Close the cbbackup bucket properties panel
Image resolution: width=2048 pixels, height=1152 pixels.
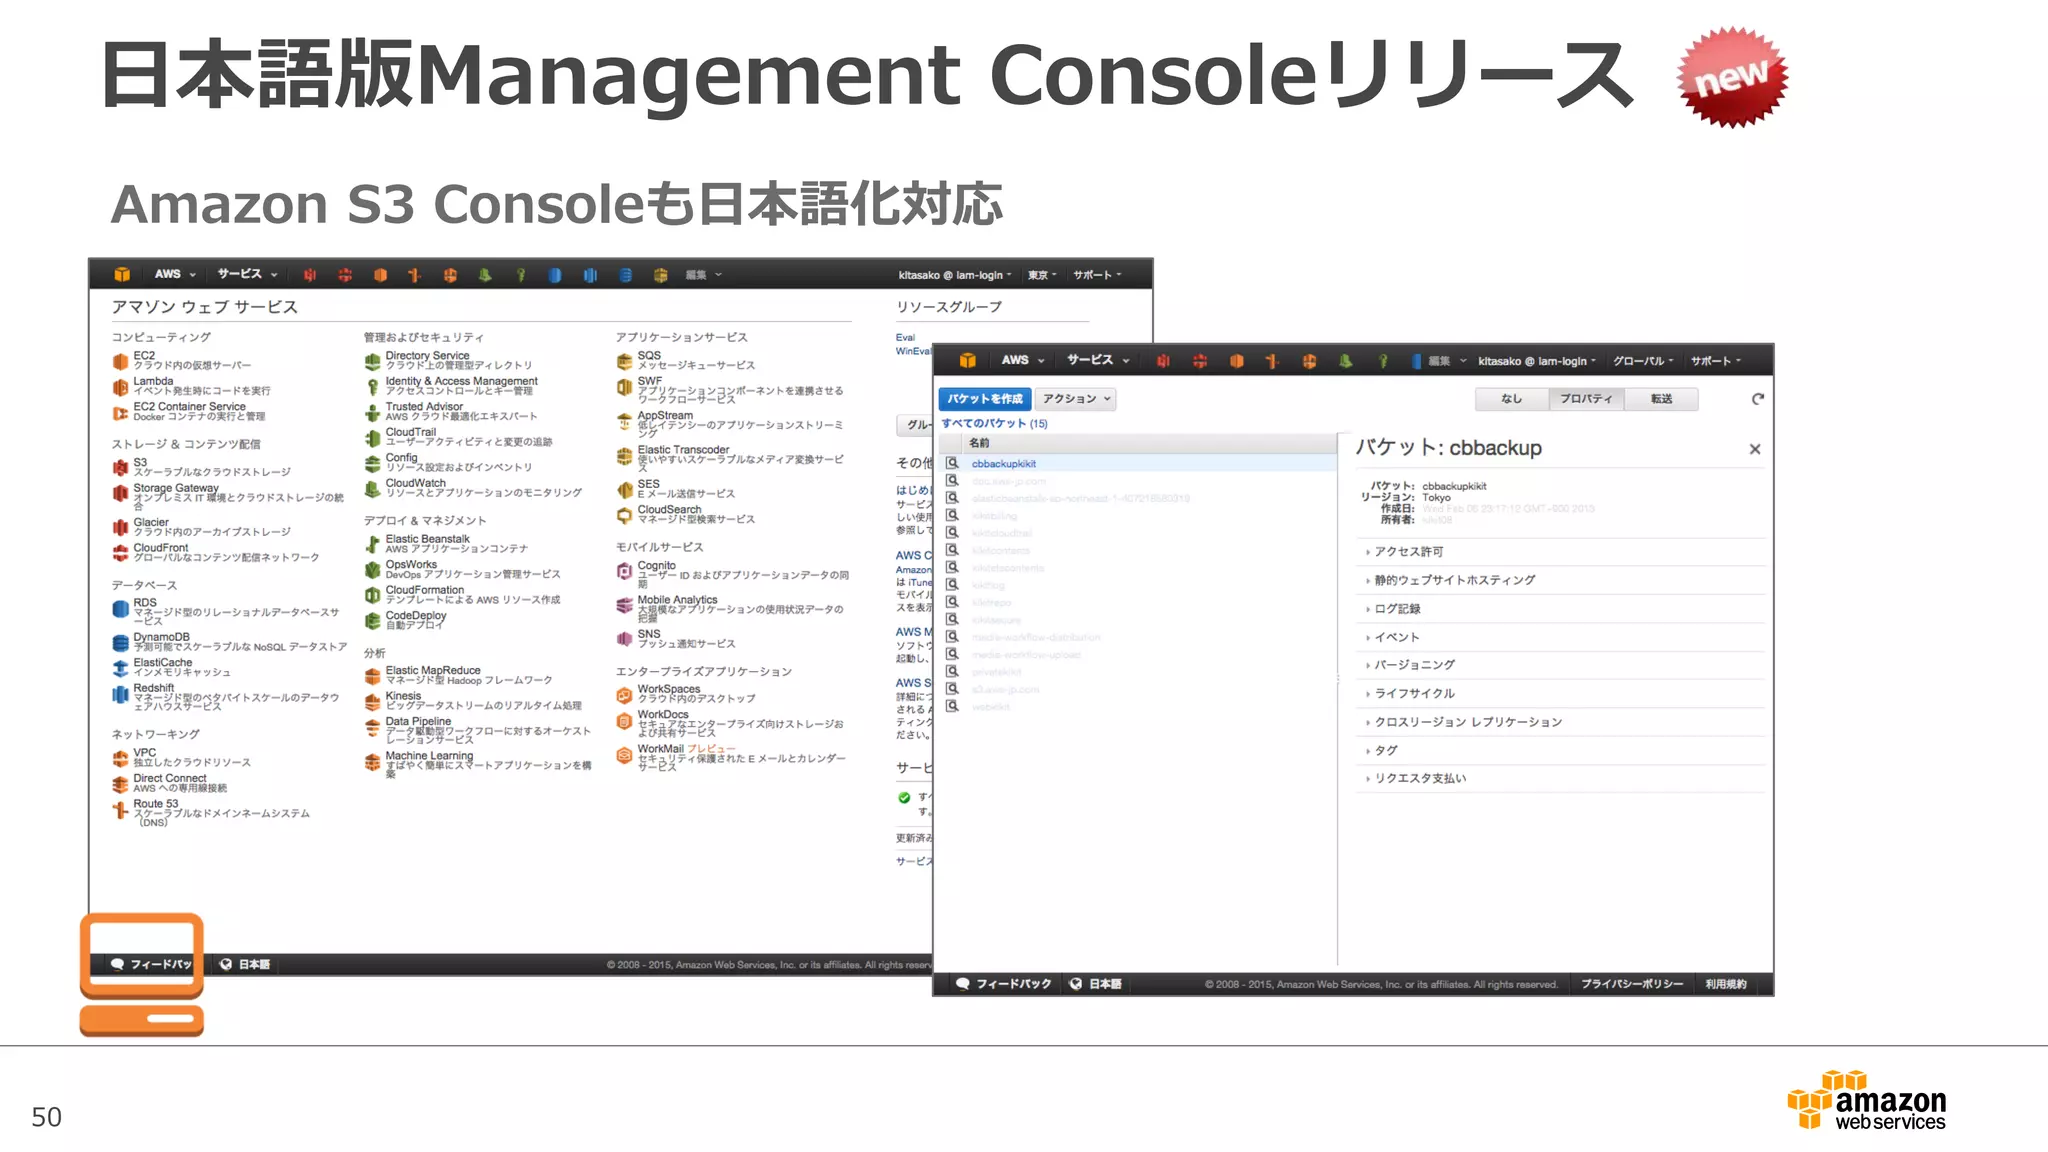pos(1754,449)
